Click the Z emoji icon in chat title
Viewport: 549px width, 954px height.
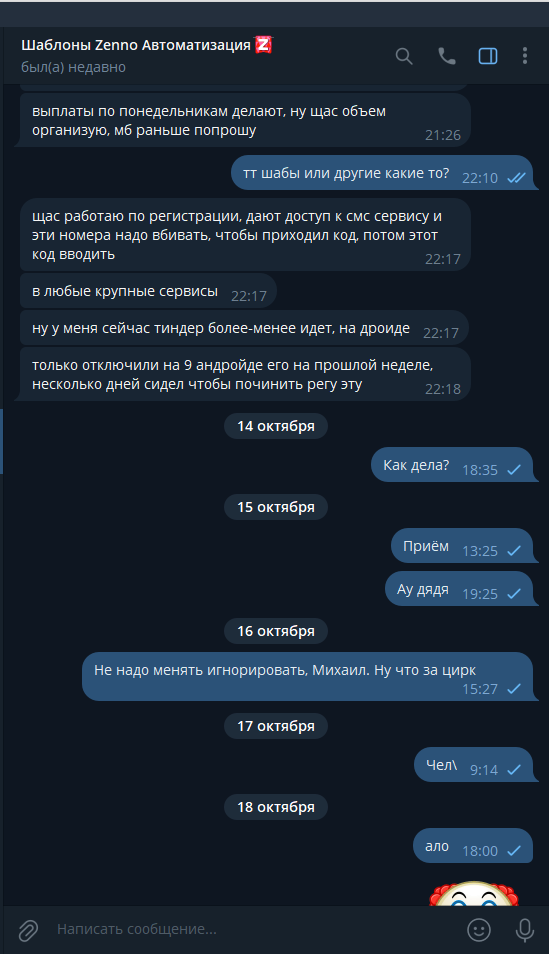point(263,44)
